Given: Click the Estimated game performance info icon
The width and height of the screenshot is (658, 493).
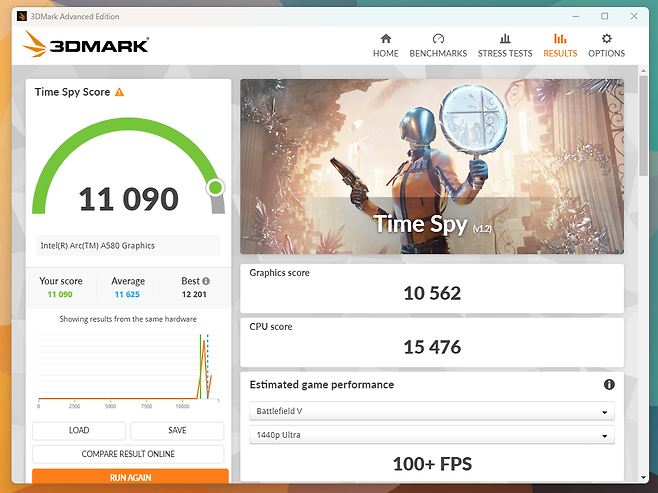Looking at the screenshot, I should tap(609, 385).
